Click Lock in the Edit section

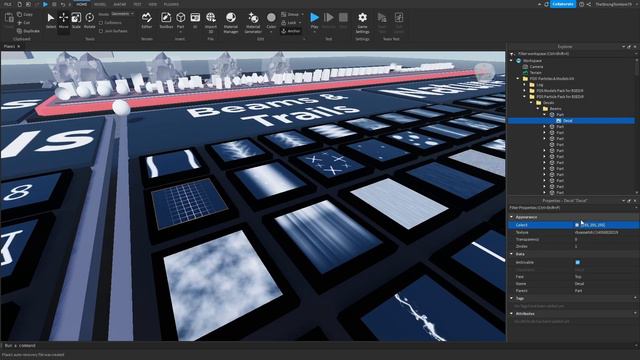pyautogui.click(x=289, y=23)
